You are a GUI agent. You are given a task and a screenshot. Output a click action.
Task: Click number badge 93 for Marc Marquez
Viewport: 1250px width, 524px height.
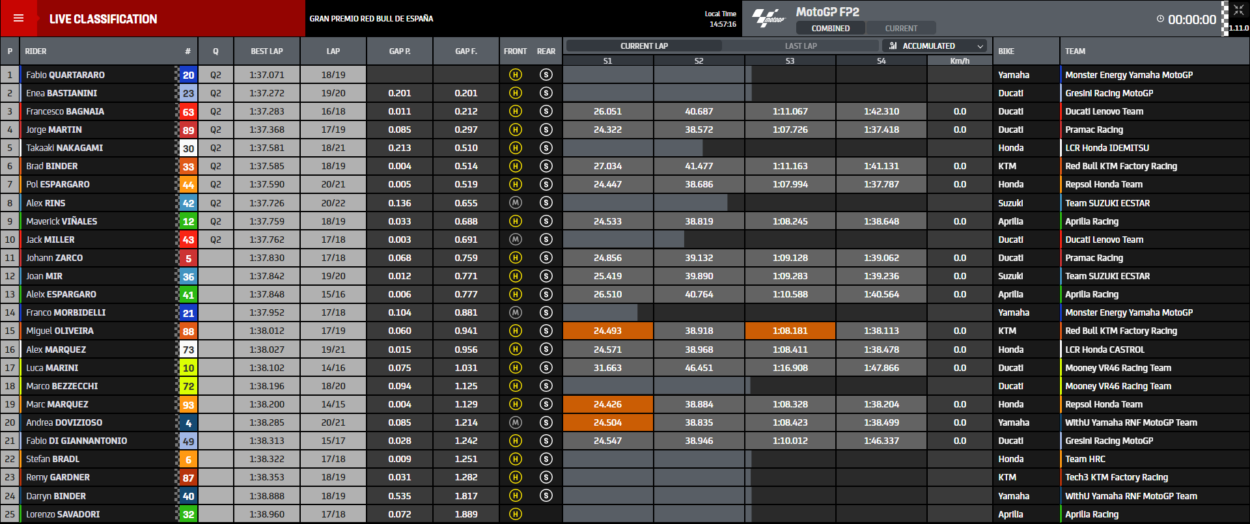pos(188,405)
